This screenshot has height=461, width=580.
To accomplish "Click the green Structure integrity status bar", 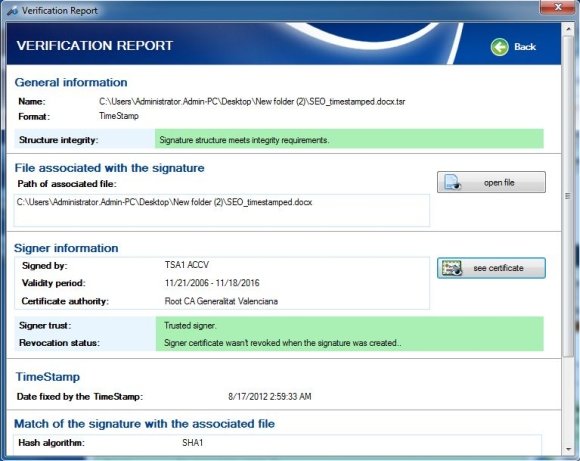I will [349, 138].
